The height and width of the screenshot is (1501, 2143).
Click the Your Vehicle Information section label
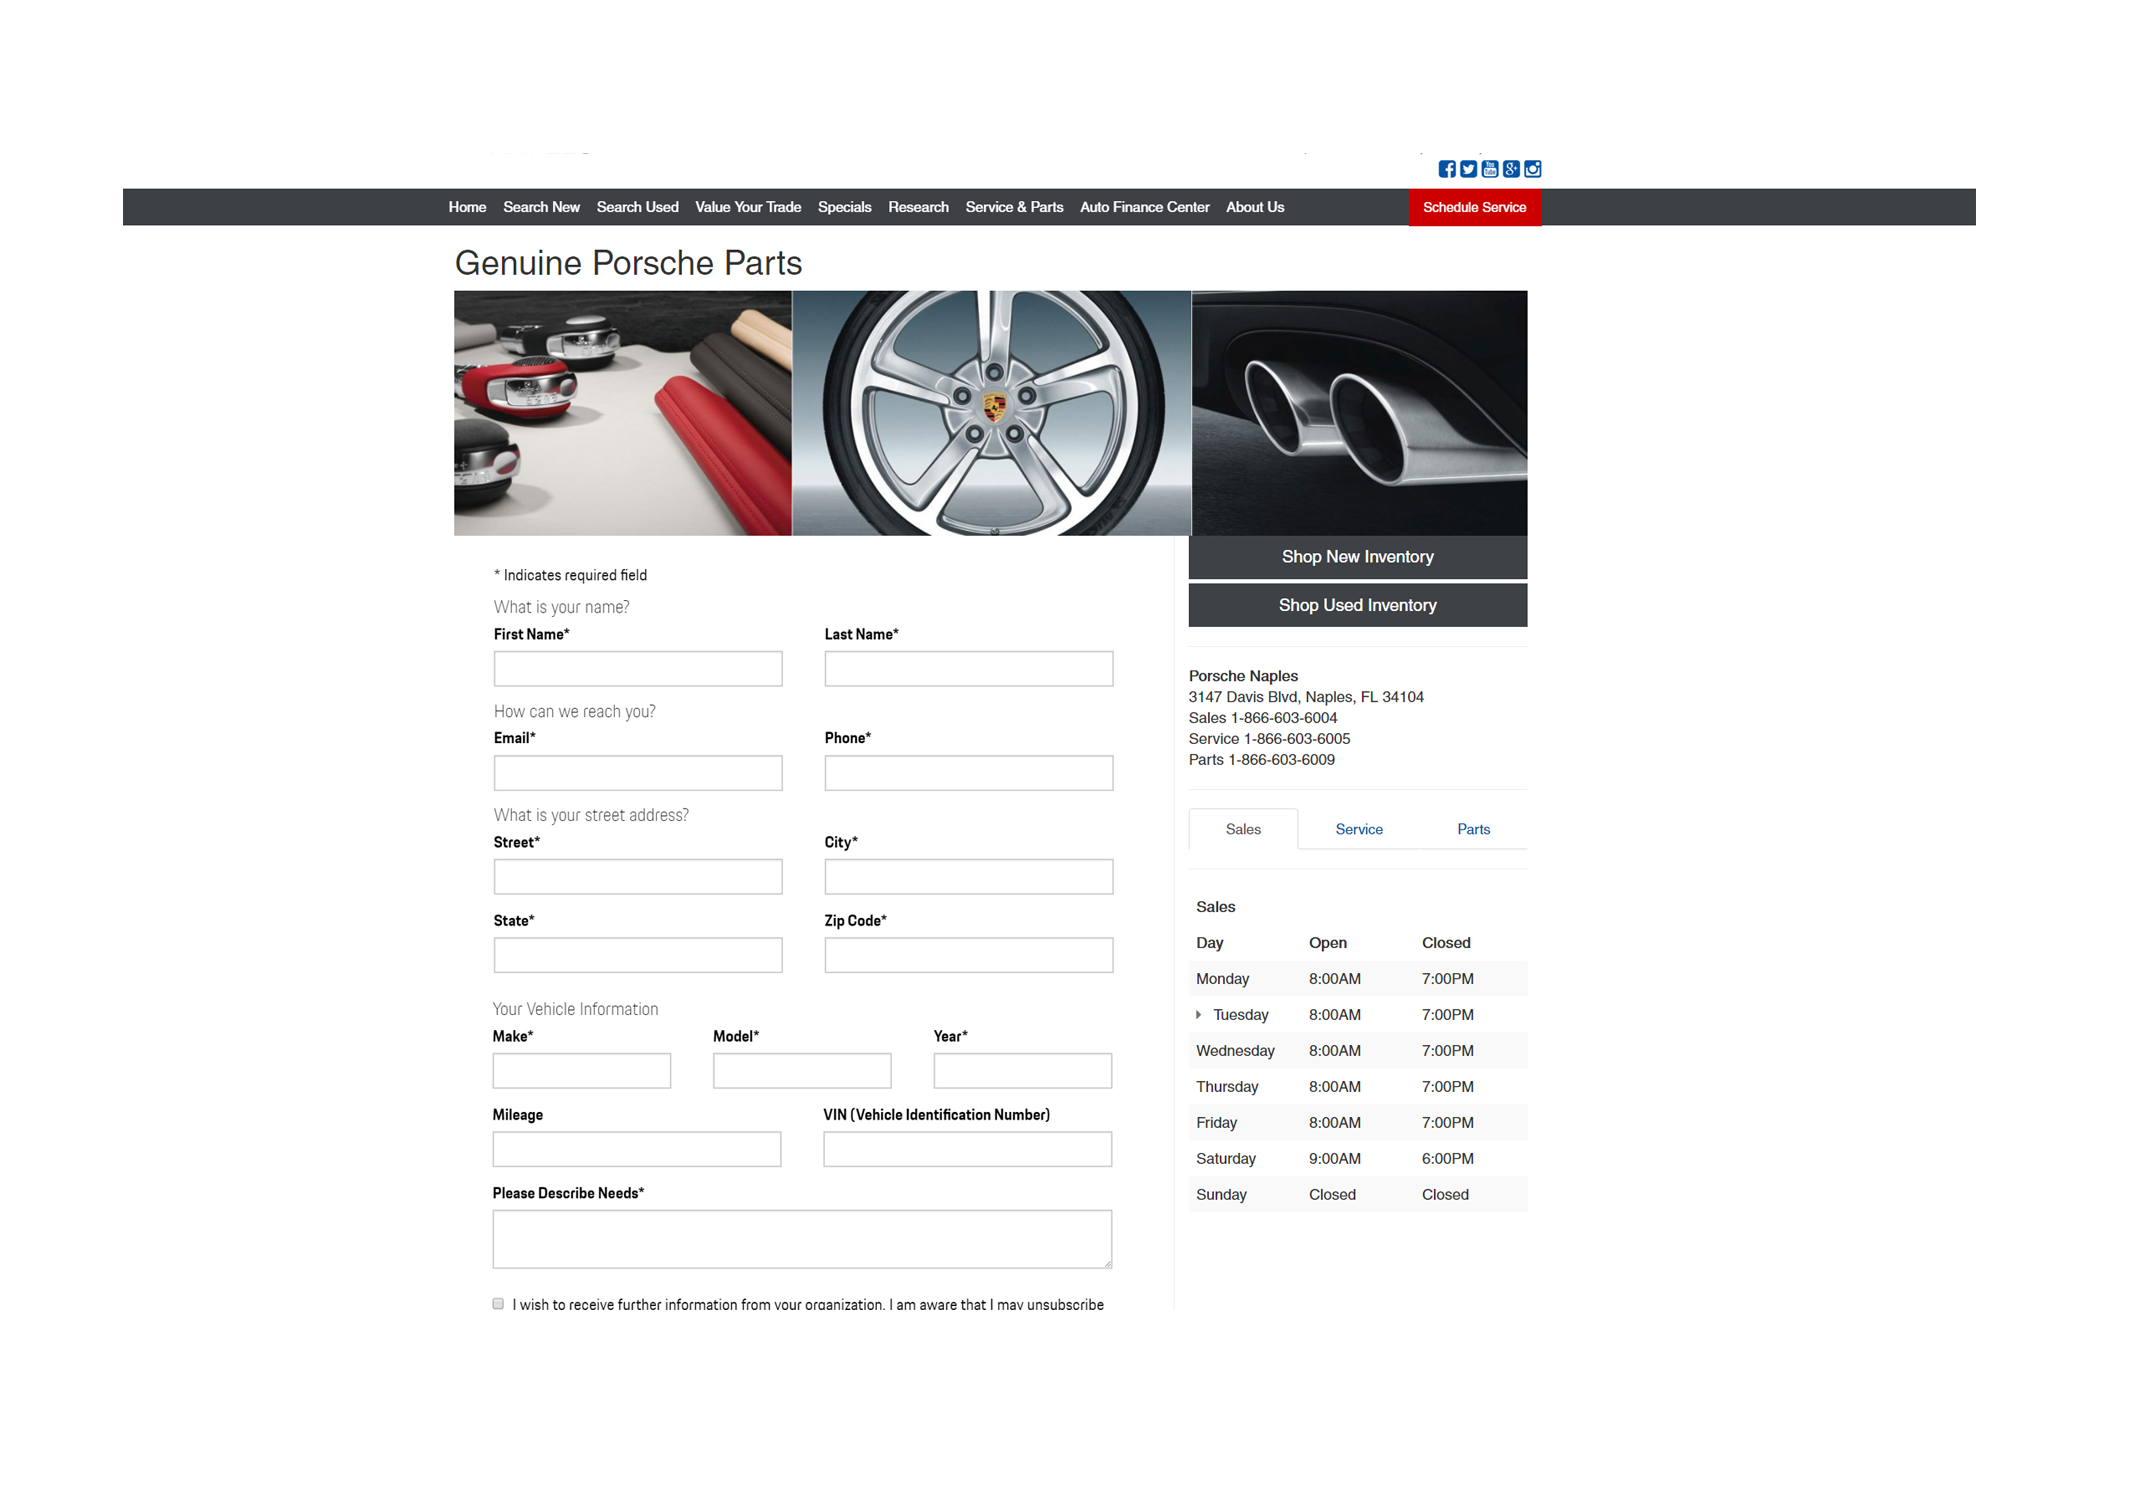point(575,1009)
